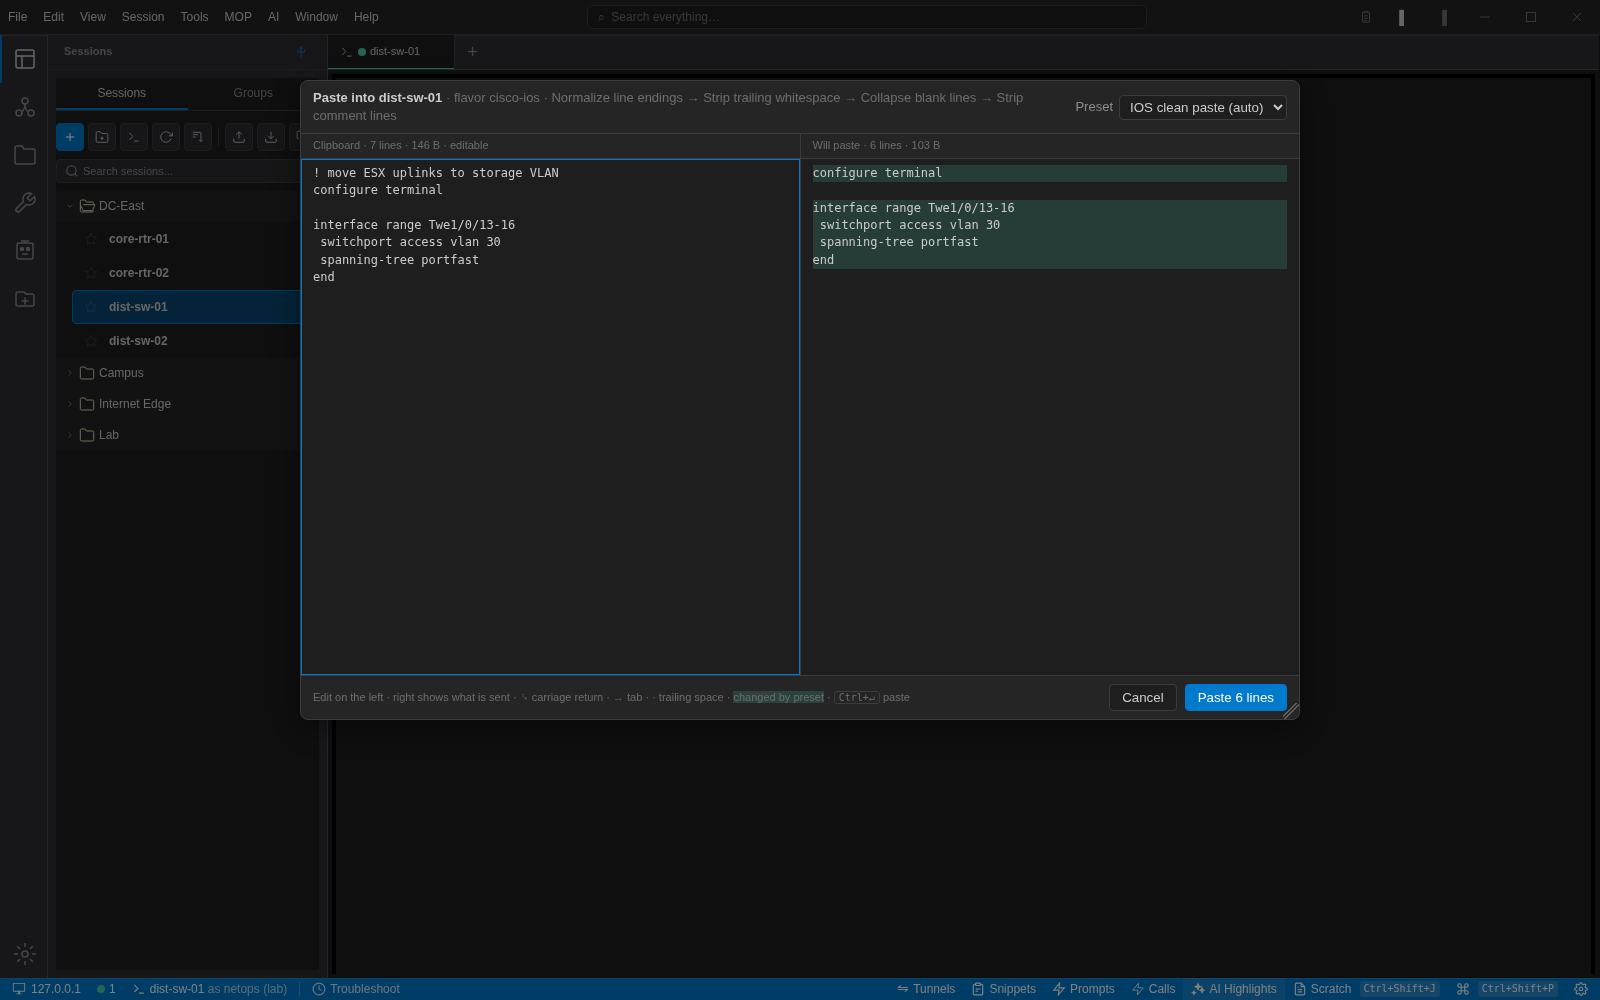Open the robot AI agent panel
Screen dimensions: 1600x1000
(x=25, y=250)
